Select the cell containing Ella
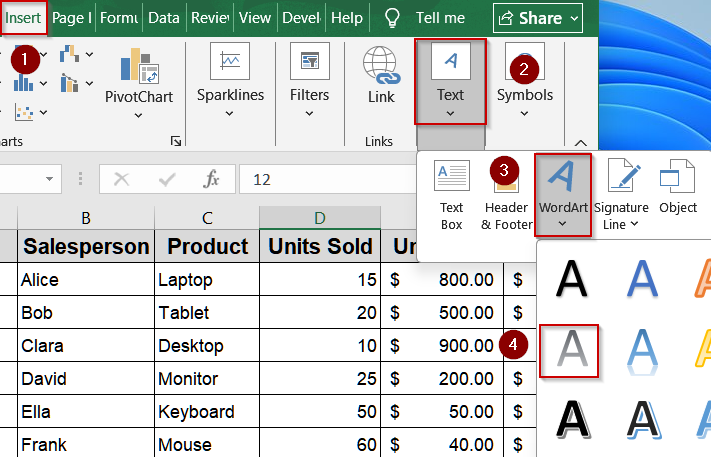Image resolution: width=711 pixels, height=457 pixels. 86,412
